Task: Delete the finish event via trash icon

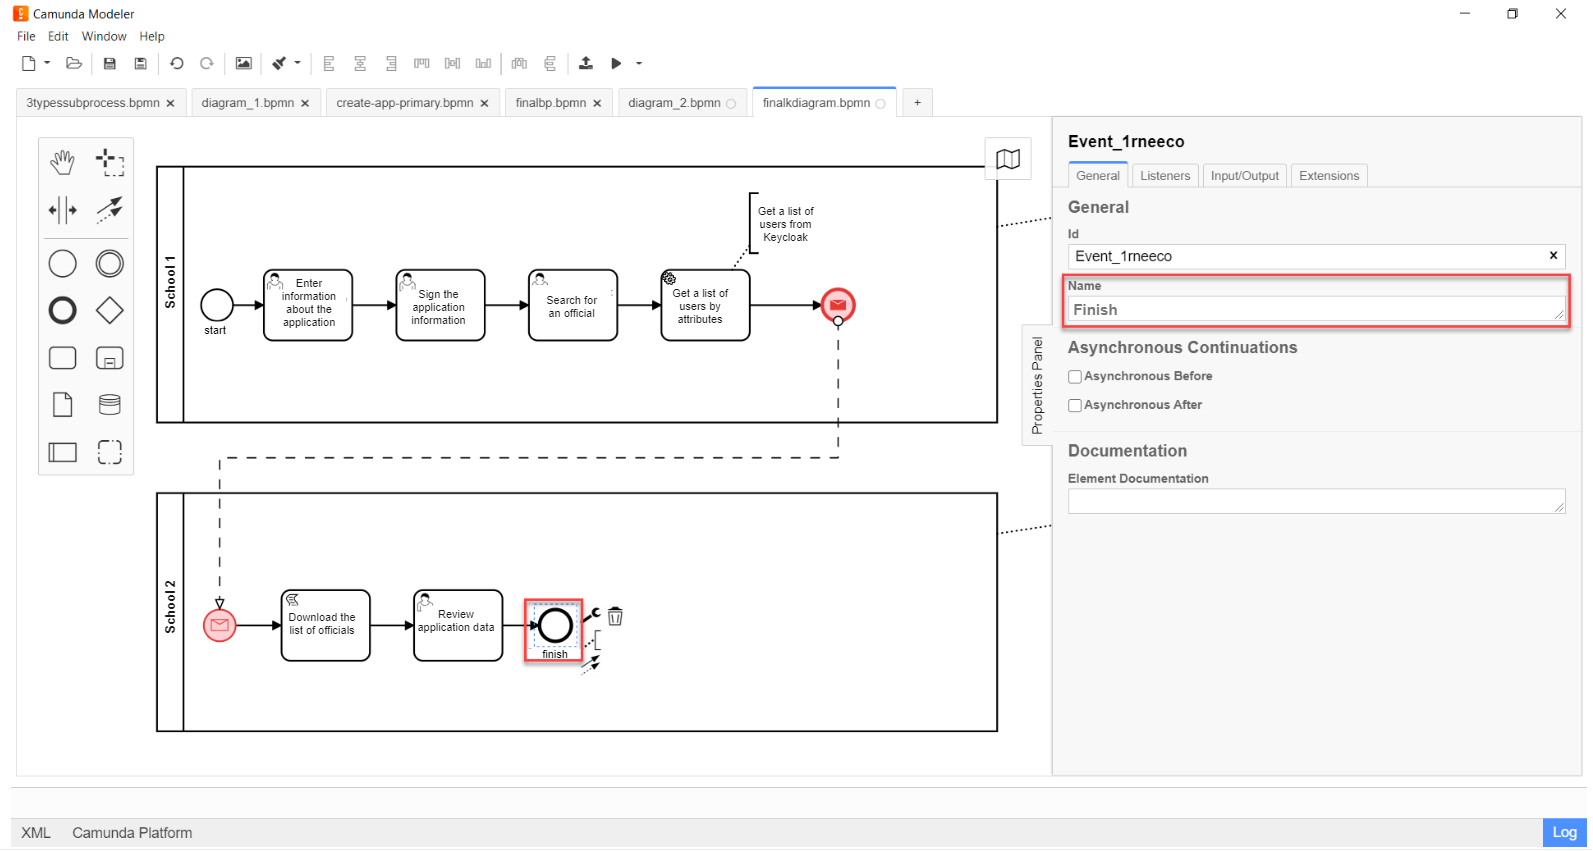Action: [x=615, y=617]
